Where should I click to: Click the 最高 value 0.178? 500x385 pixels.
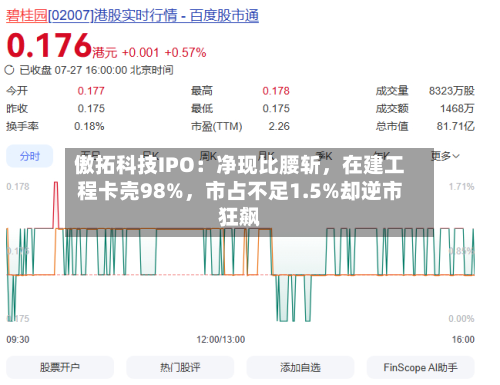(x=276, y=91)
